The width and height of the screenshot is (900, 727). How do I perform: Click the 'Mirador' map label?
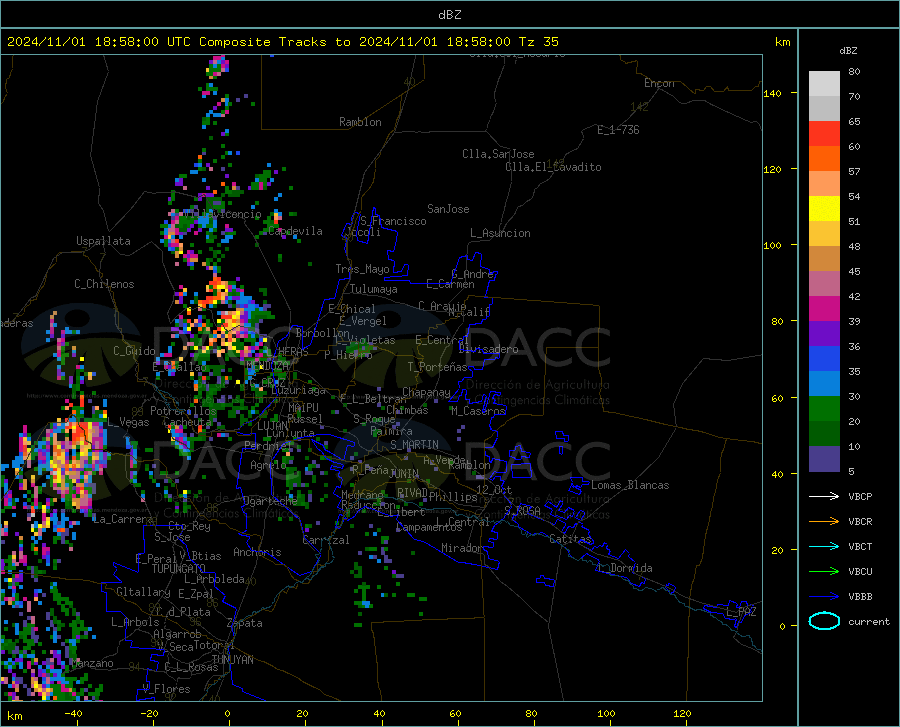462,548
